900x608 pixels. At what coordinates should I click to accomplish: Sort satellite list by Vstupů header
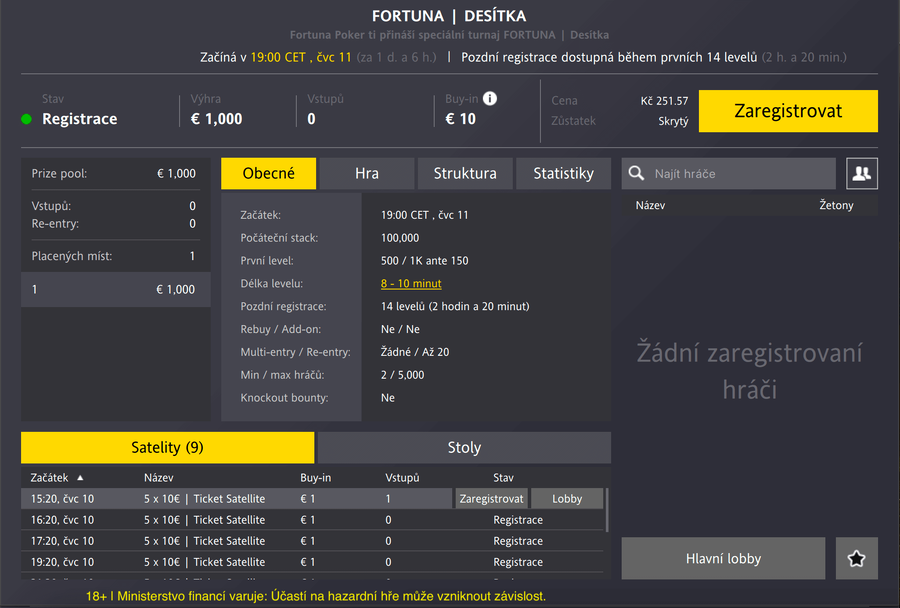click(x=402, y=478)
